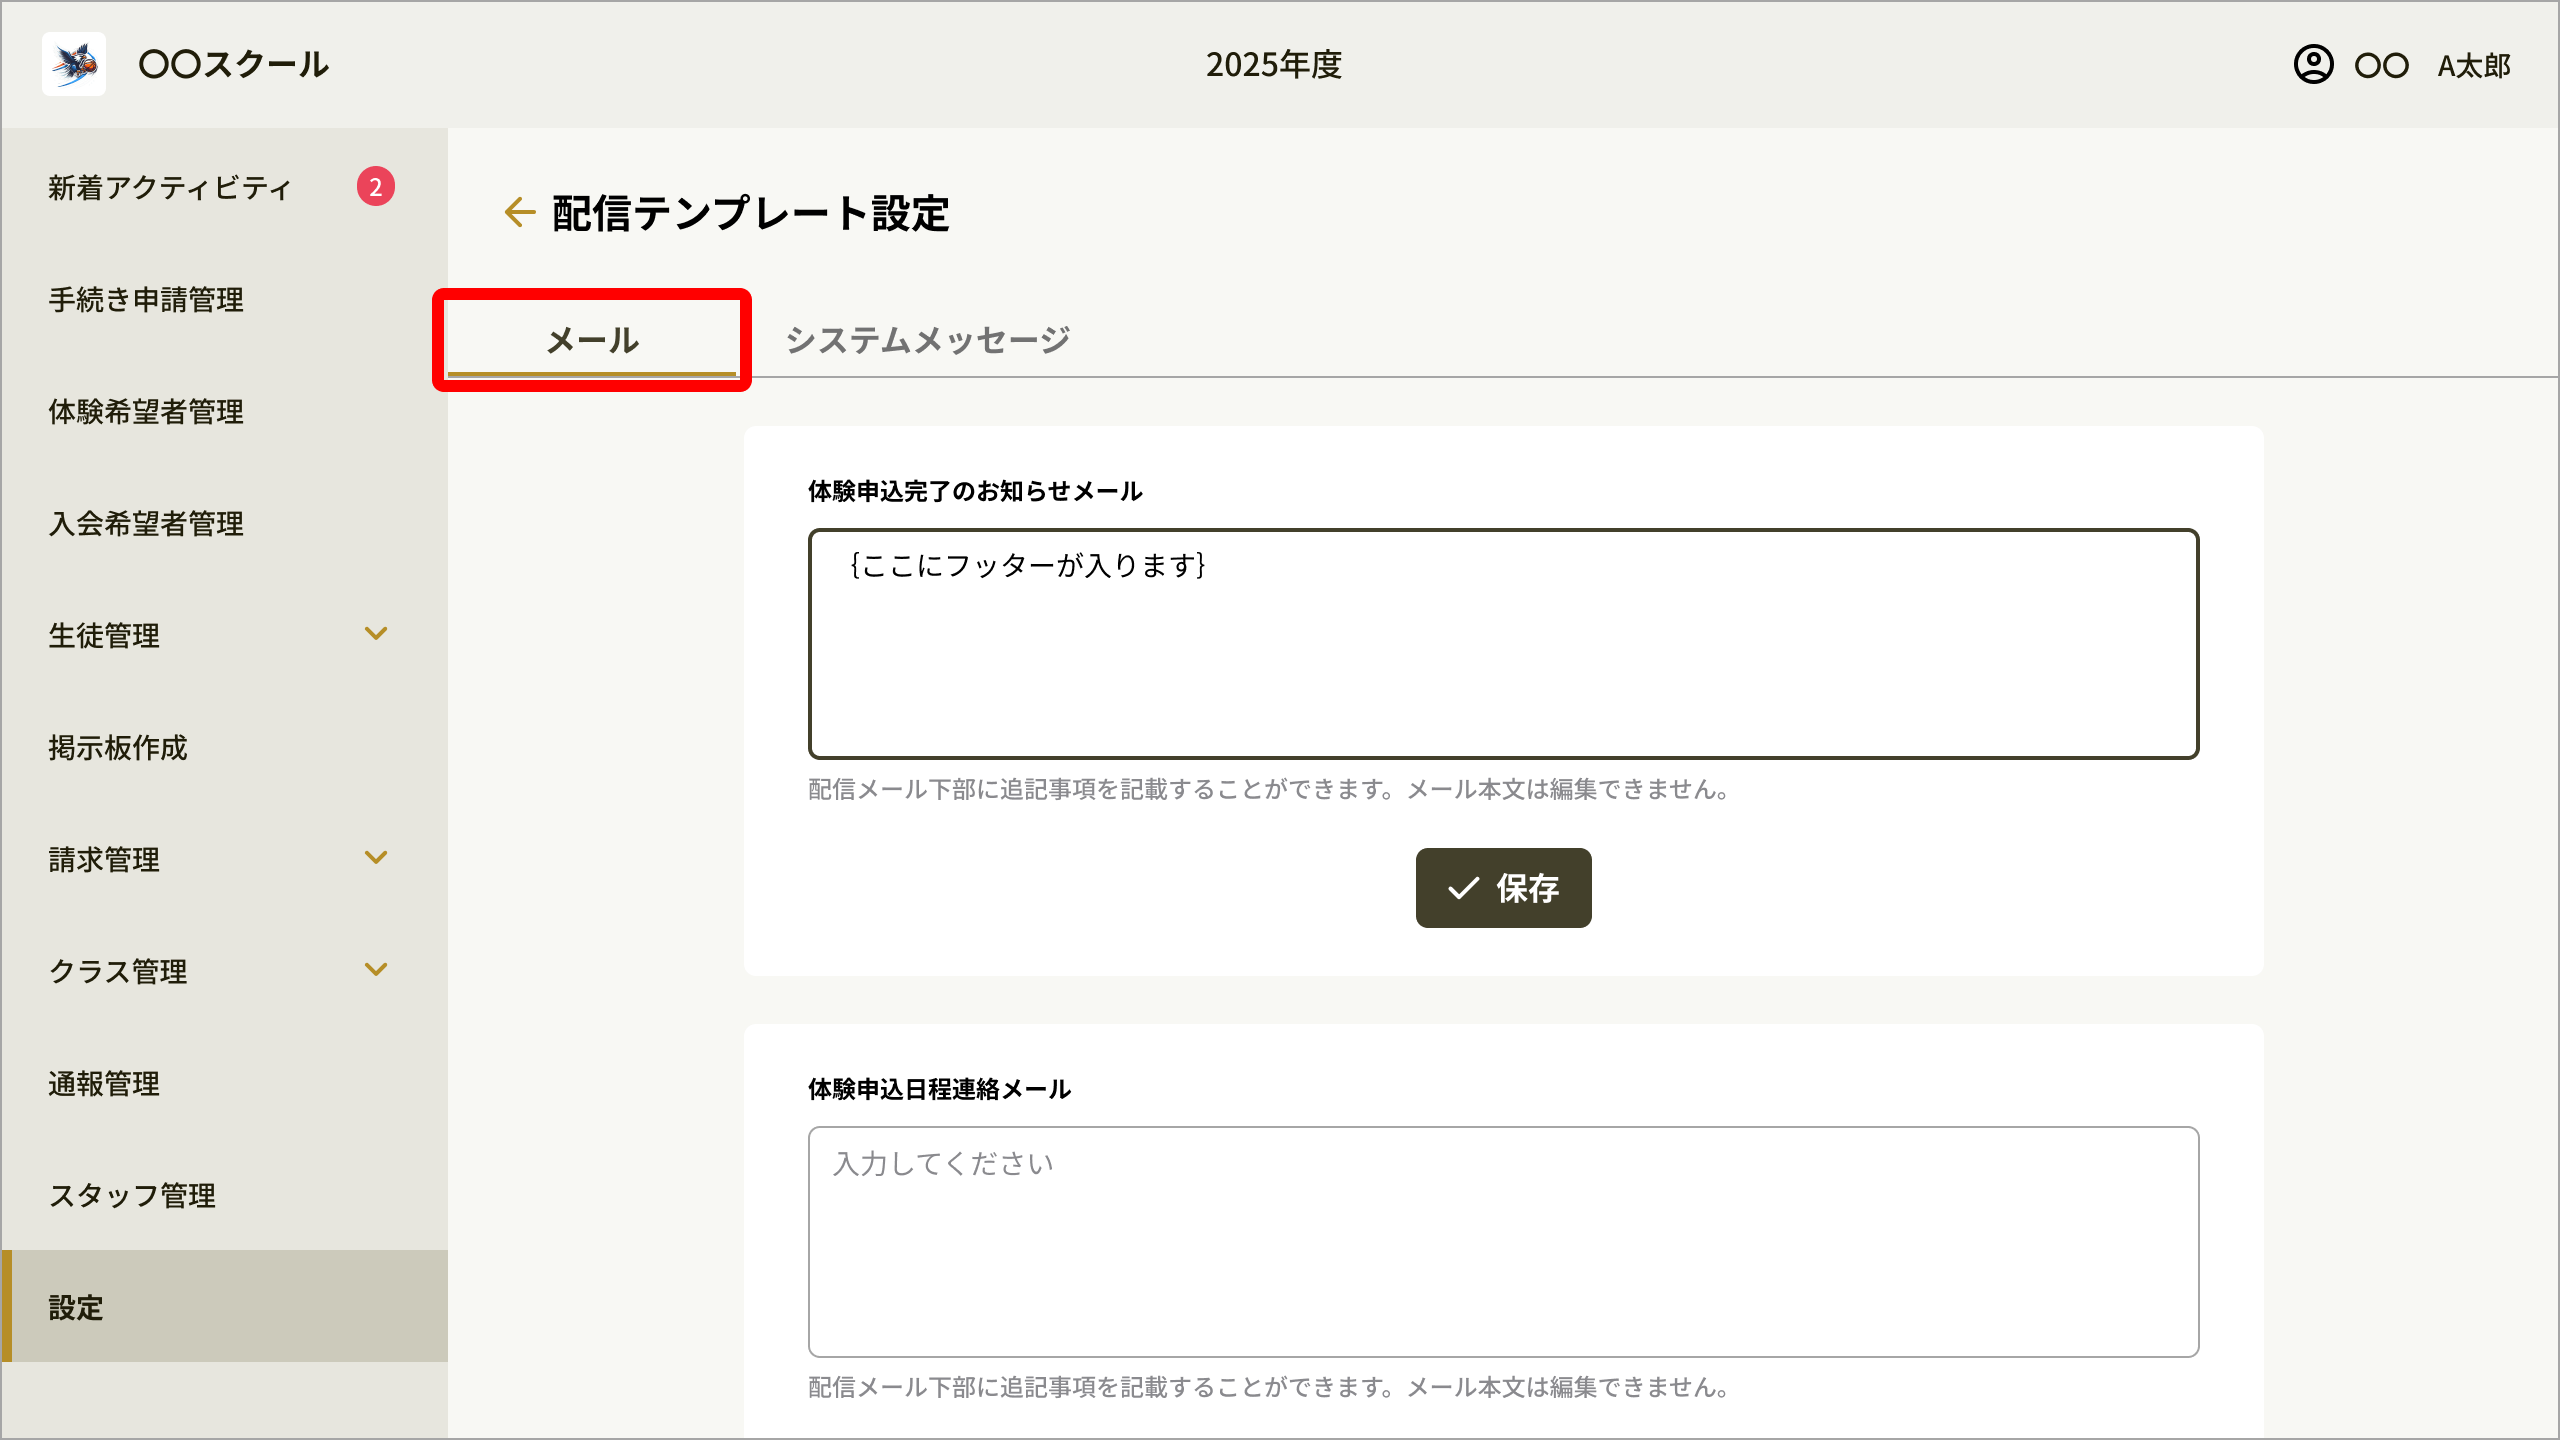The image size is (2560, 1440).
Task: Switch to the メール tab
Action: pos(592,340)
